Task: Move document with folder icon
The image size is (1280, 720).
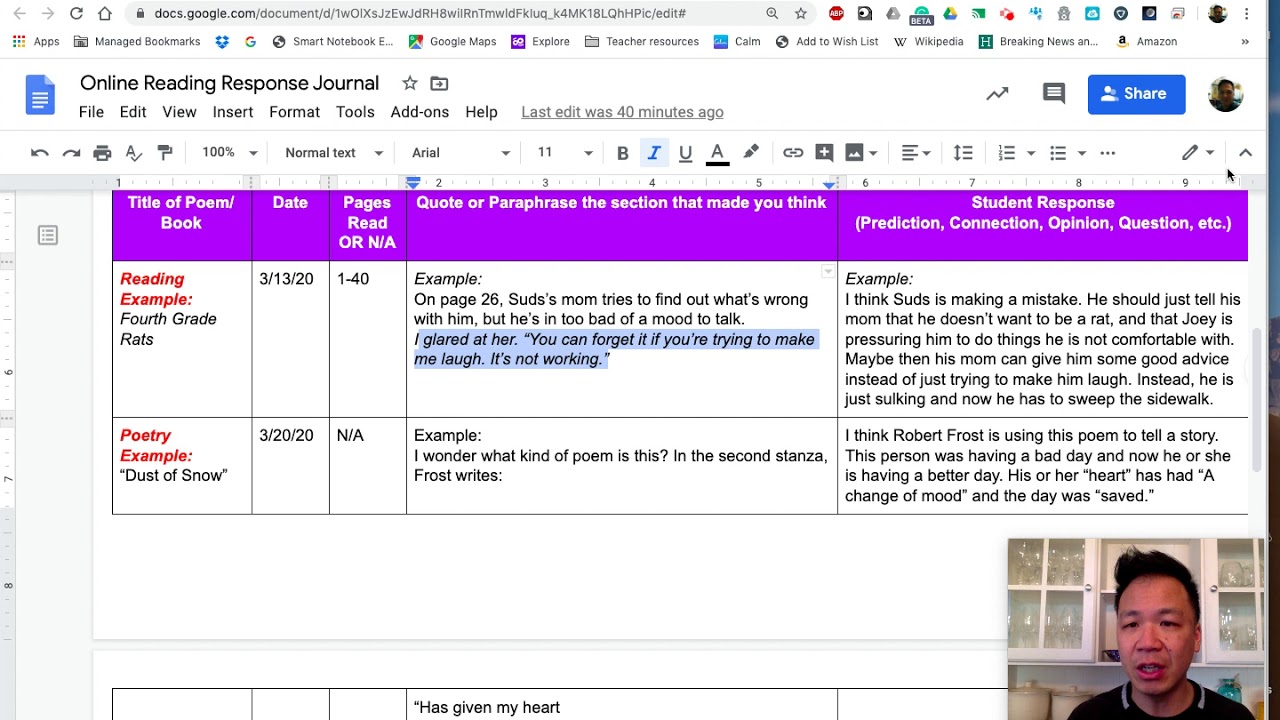Action: click(x=439, y=83)
